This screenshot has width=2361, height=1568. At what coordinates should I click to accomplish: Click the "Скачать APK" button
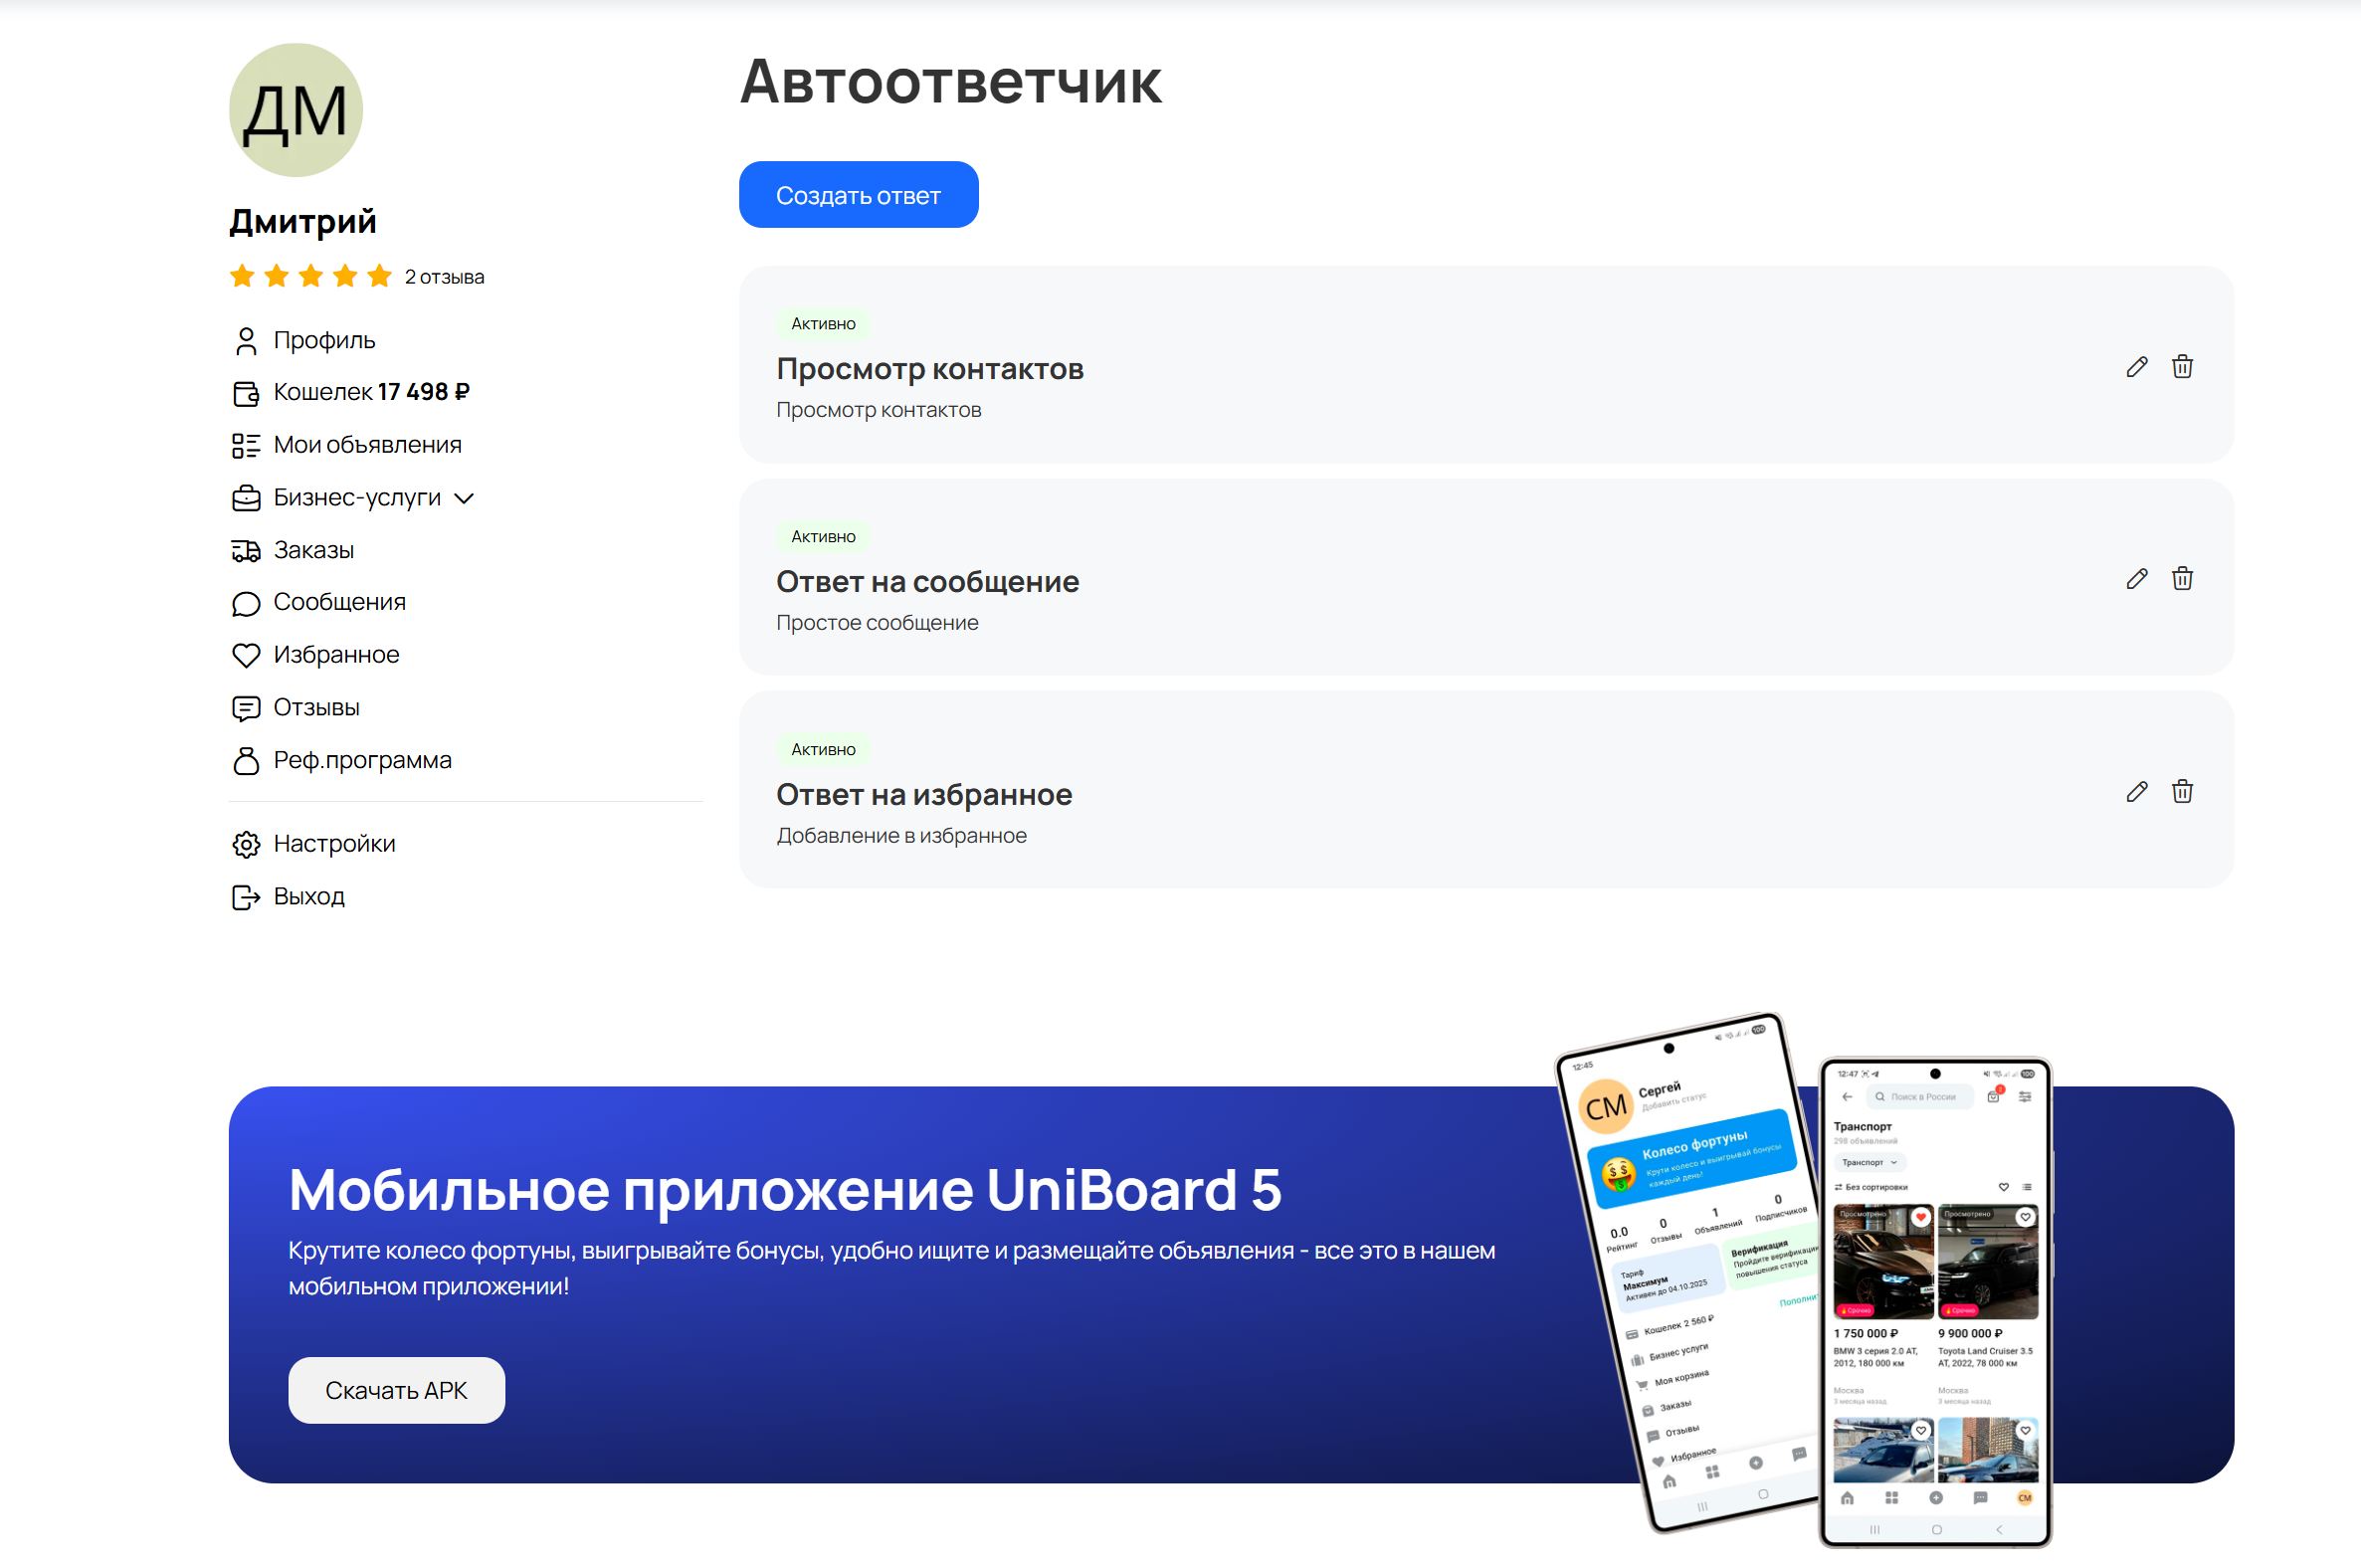(x=396, y=1390)
